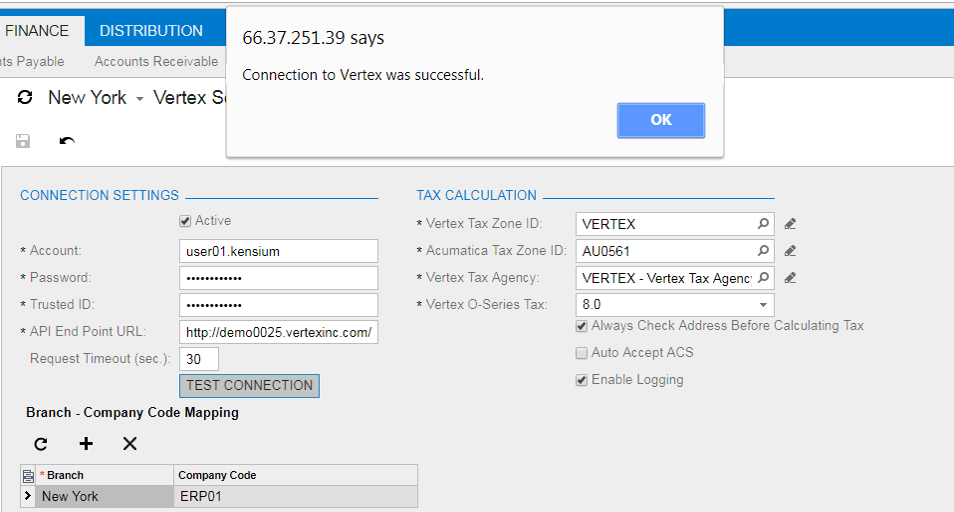954x512 pixels.
Task: Toggle the Enable Logging checkbox
Action: pos(582,380)
